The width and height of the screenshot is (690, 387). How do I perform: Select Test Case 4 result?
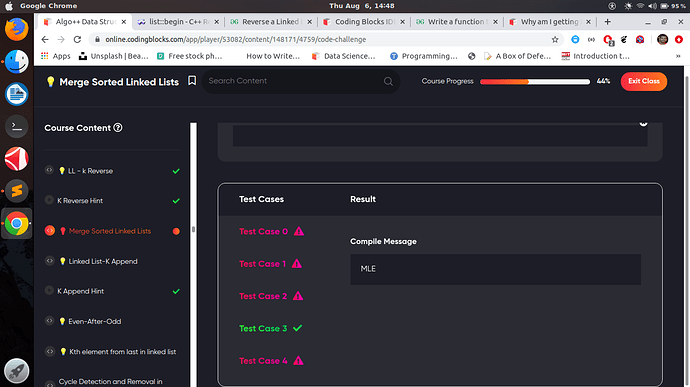pos(263,361)
